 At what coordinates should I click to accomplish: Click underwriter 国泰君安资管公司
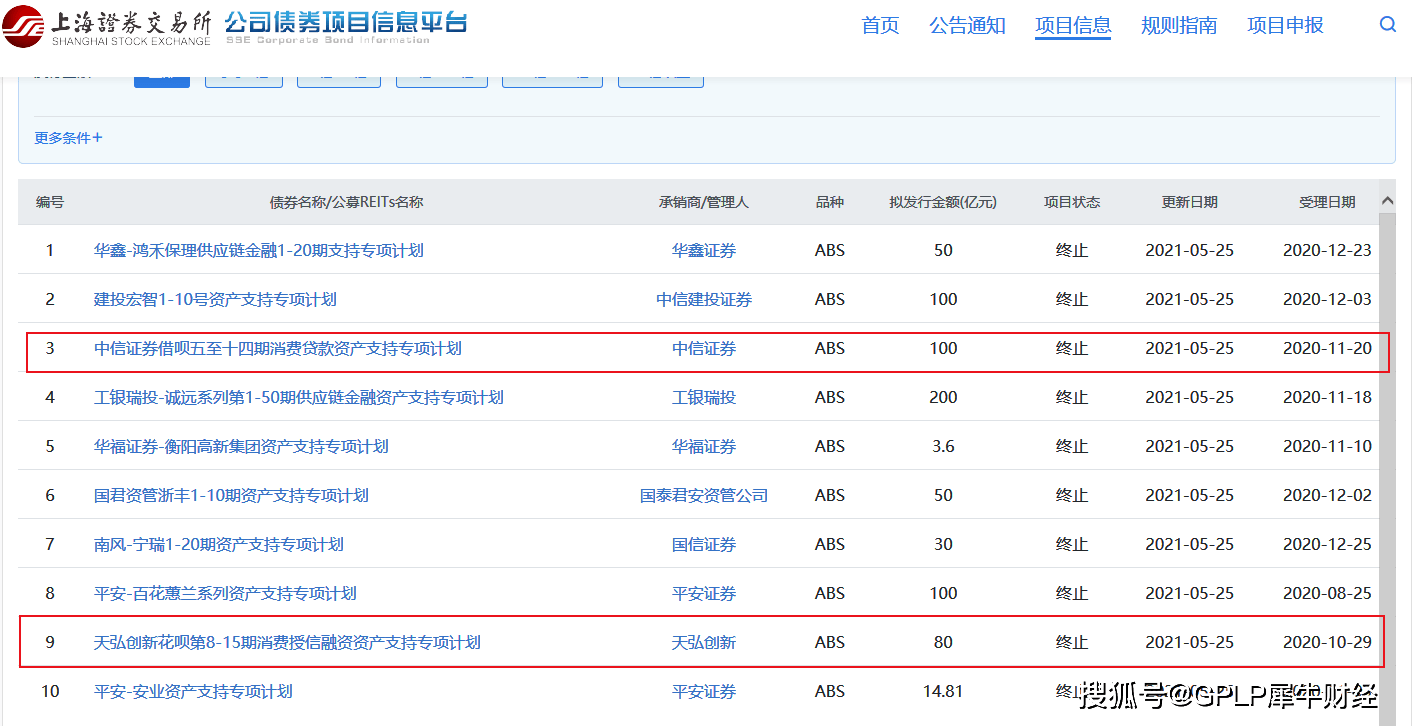(x=704, y=495)
